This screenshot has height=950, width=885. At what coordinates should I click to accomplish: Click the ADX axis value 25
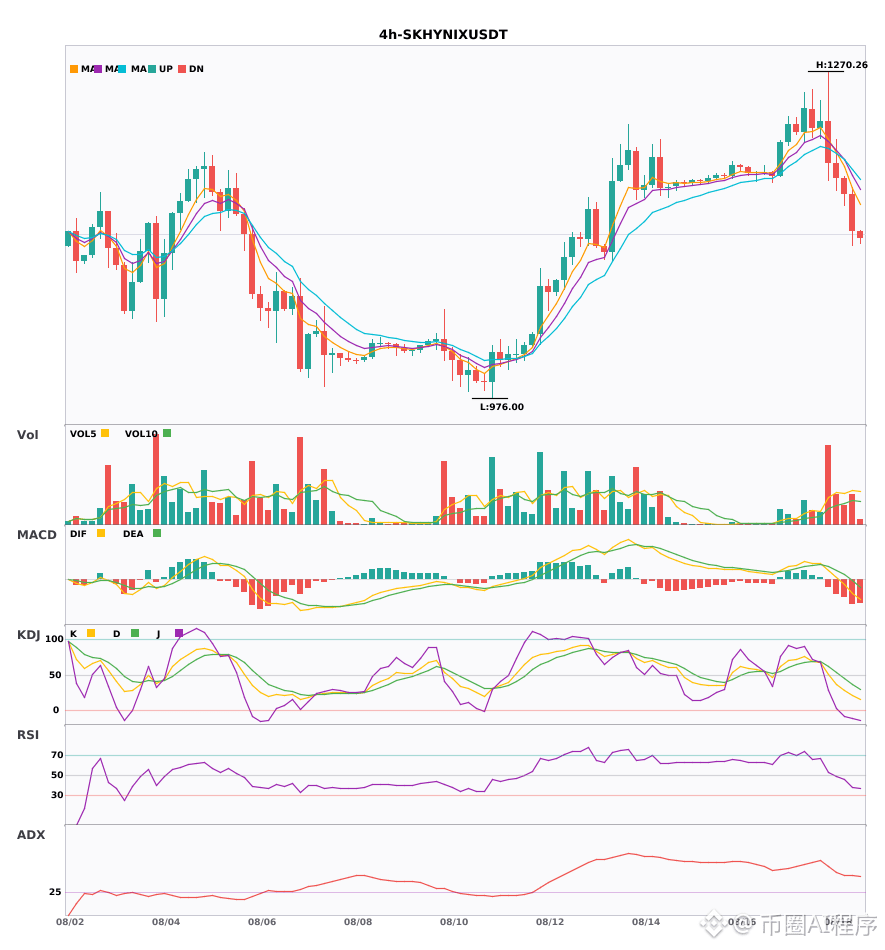(55, 892)
